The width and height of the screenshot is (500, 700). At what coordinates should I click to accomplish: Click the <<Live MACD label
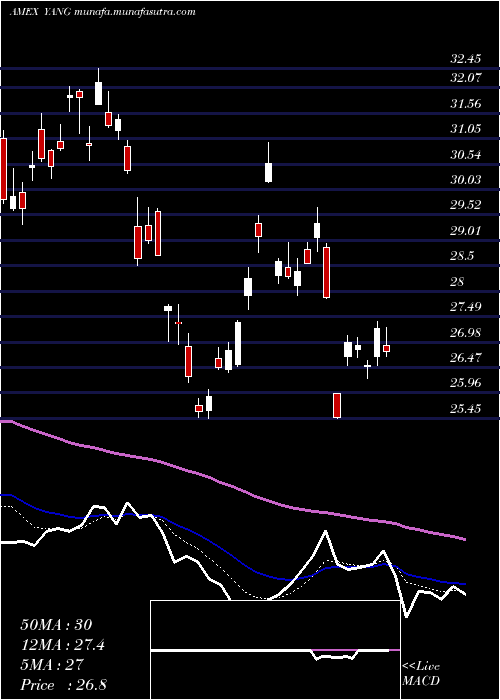pyautogui.click(x=421, y=674)
